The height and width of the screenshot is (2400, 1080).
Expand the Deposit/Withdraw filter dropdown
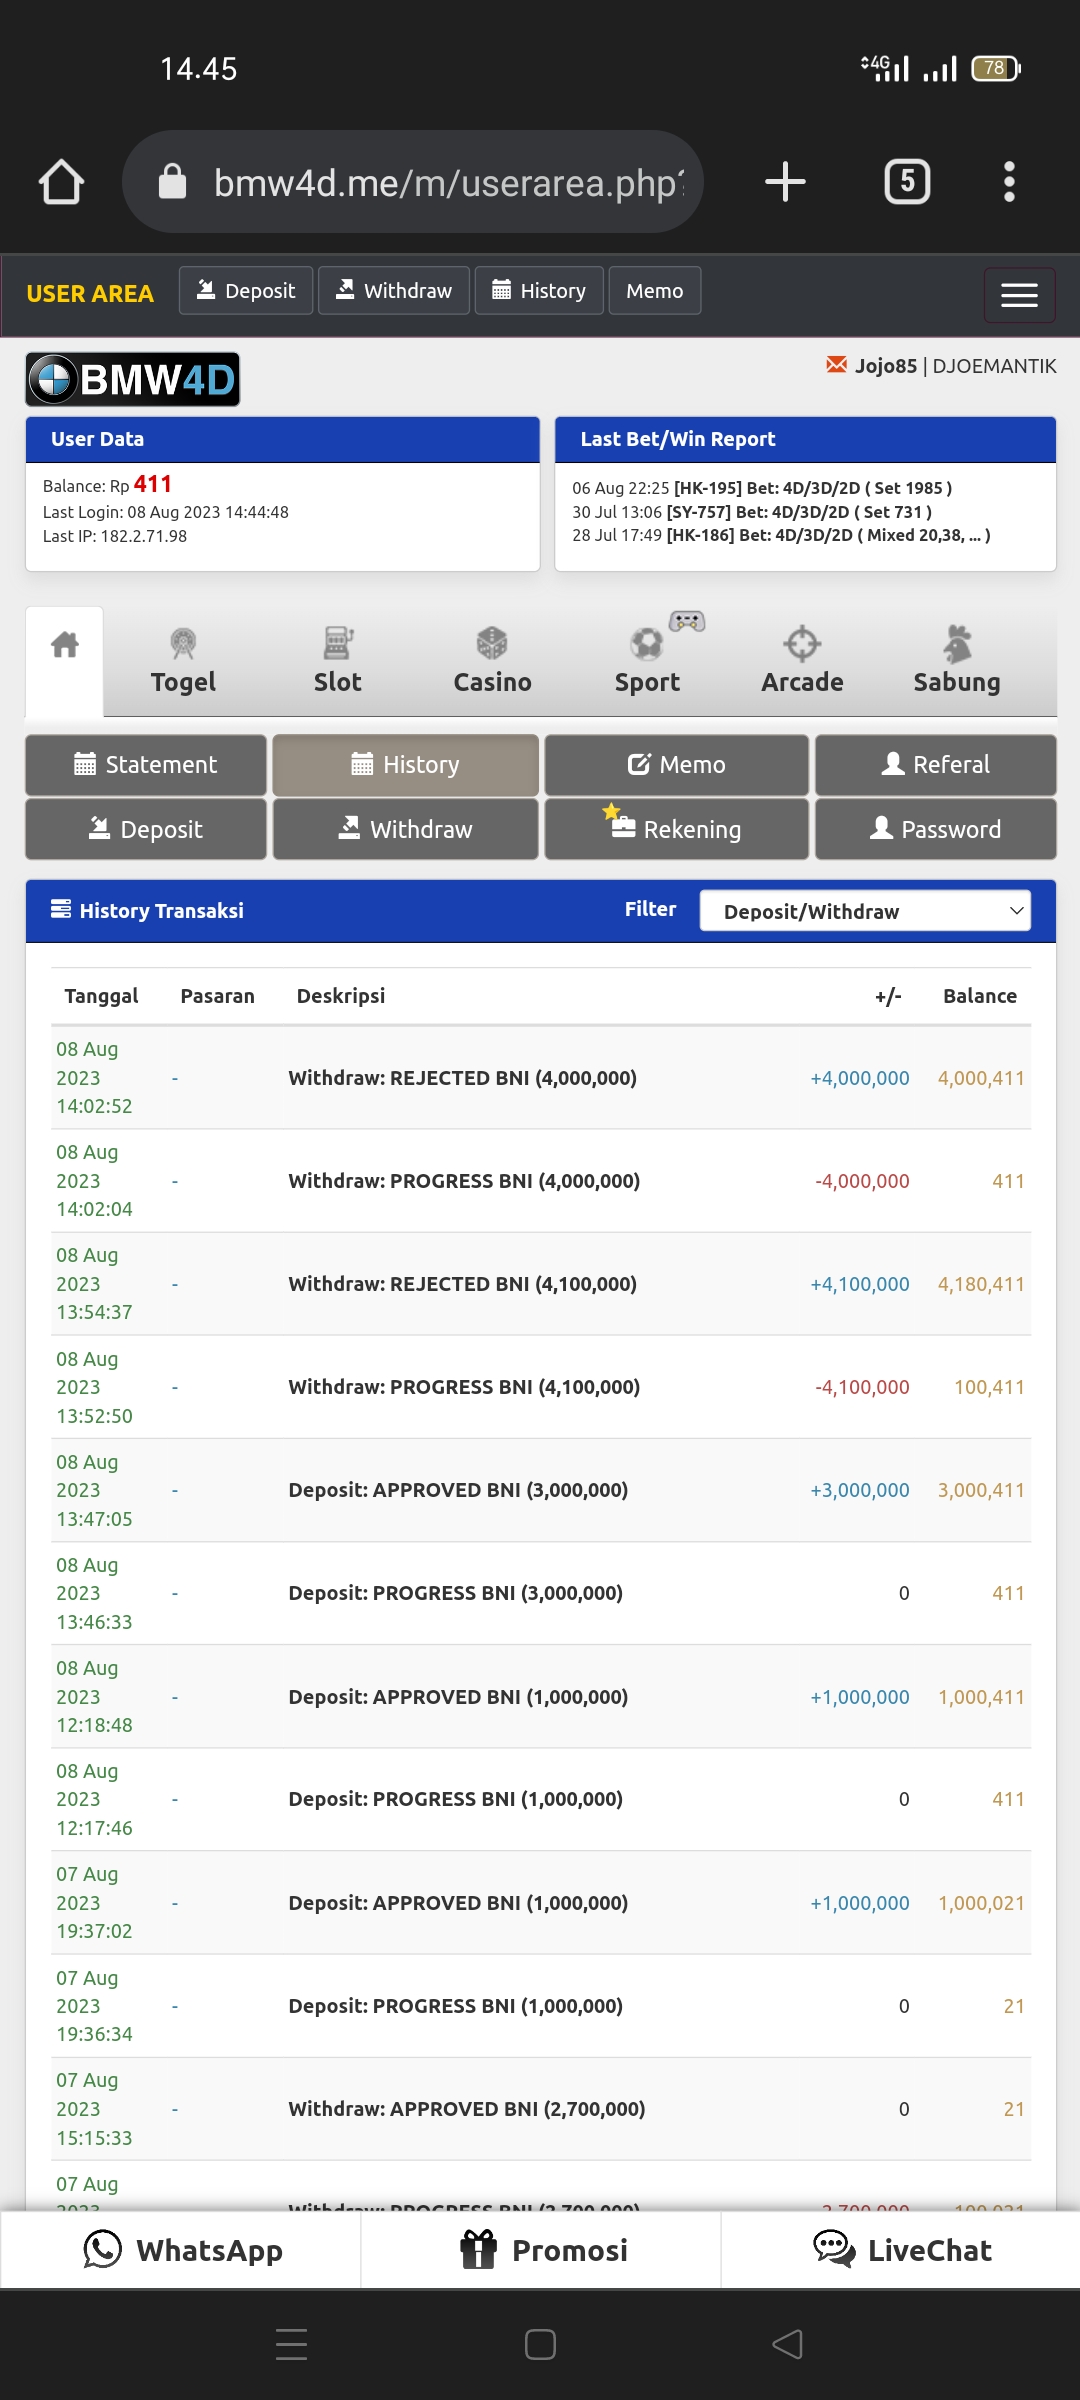864,911
